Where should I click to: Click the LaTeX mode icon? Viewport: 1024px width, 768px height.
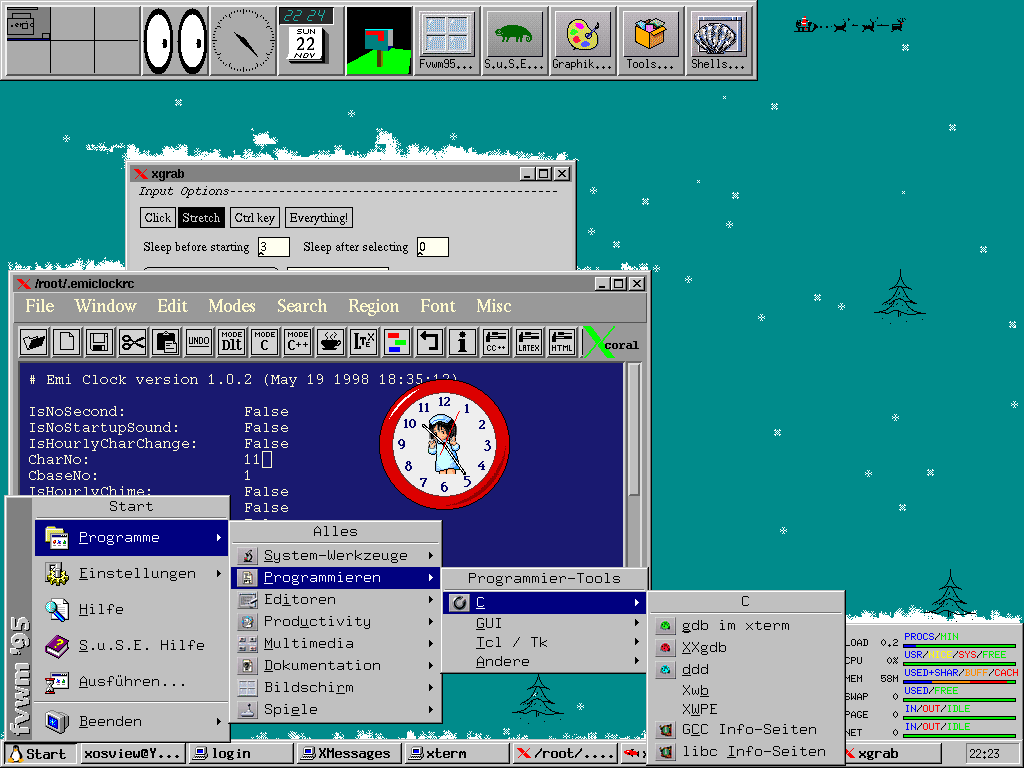pyautogui.click(x=364, y=342)
